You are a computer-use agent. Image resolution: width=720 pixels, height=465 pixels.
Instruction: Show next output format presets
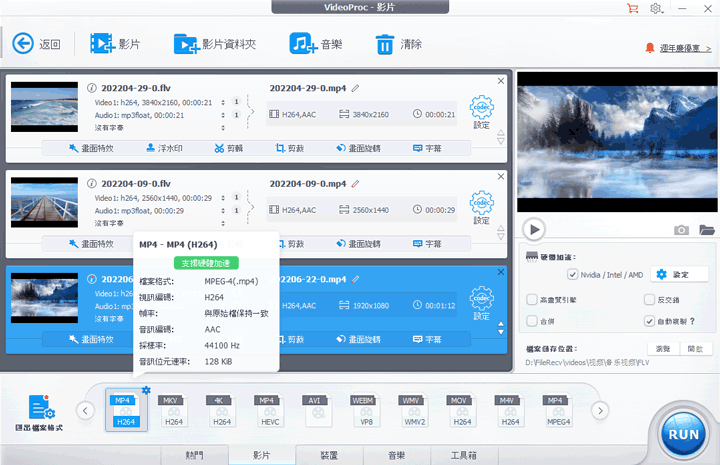(x=600, y=410)
